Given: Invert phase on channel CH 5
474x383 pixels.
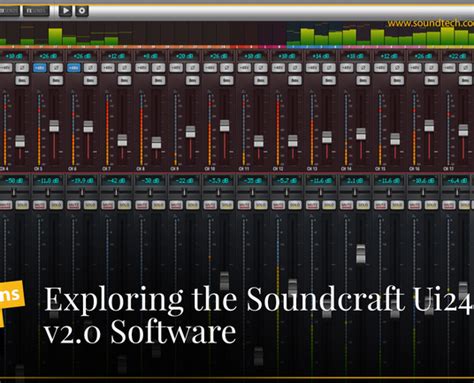Looking at the screenshot, I should [56, 68].
